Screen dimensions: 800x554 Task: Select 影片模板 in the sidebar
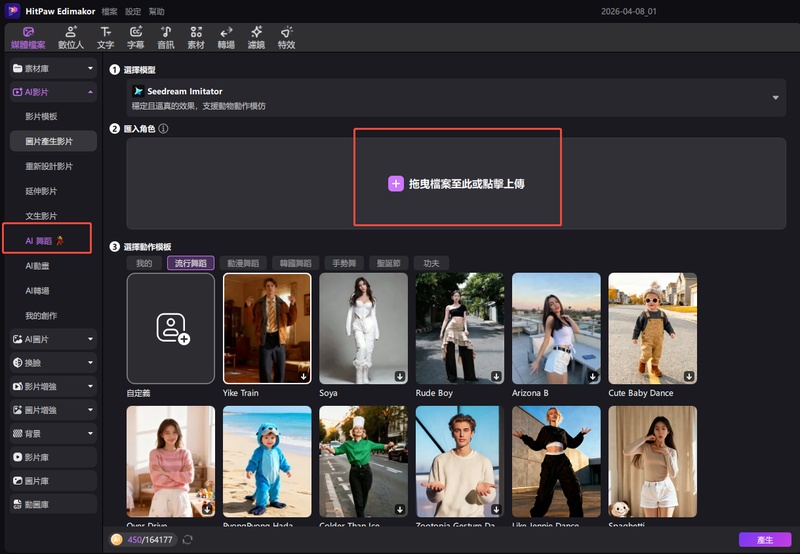pos(41,116)
